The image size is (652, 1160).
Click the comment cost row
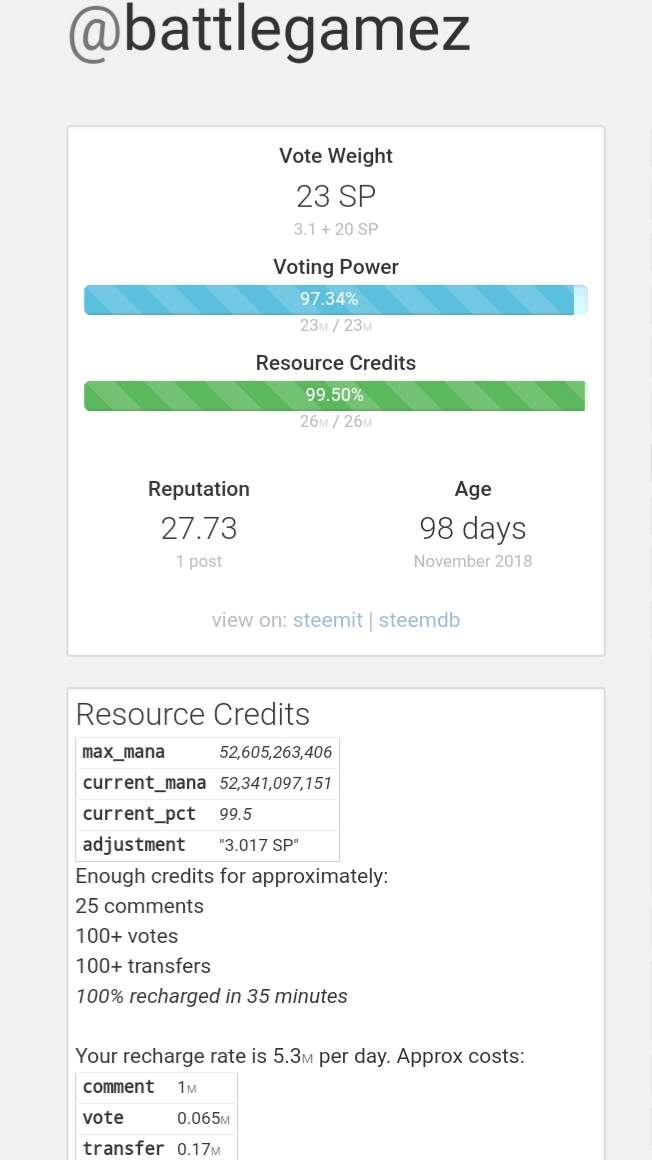(x=156, y=1087)
